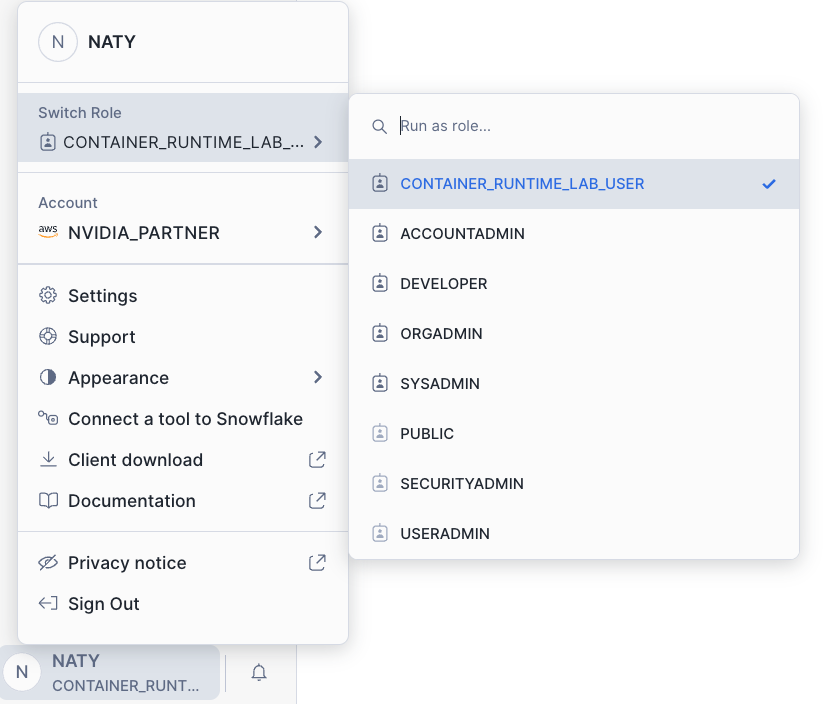Click the AWS logo next to NVIDIA_PARTNER

click(x=48, y=232)
